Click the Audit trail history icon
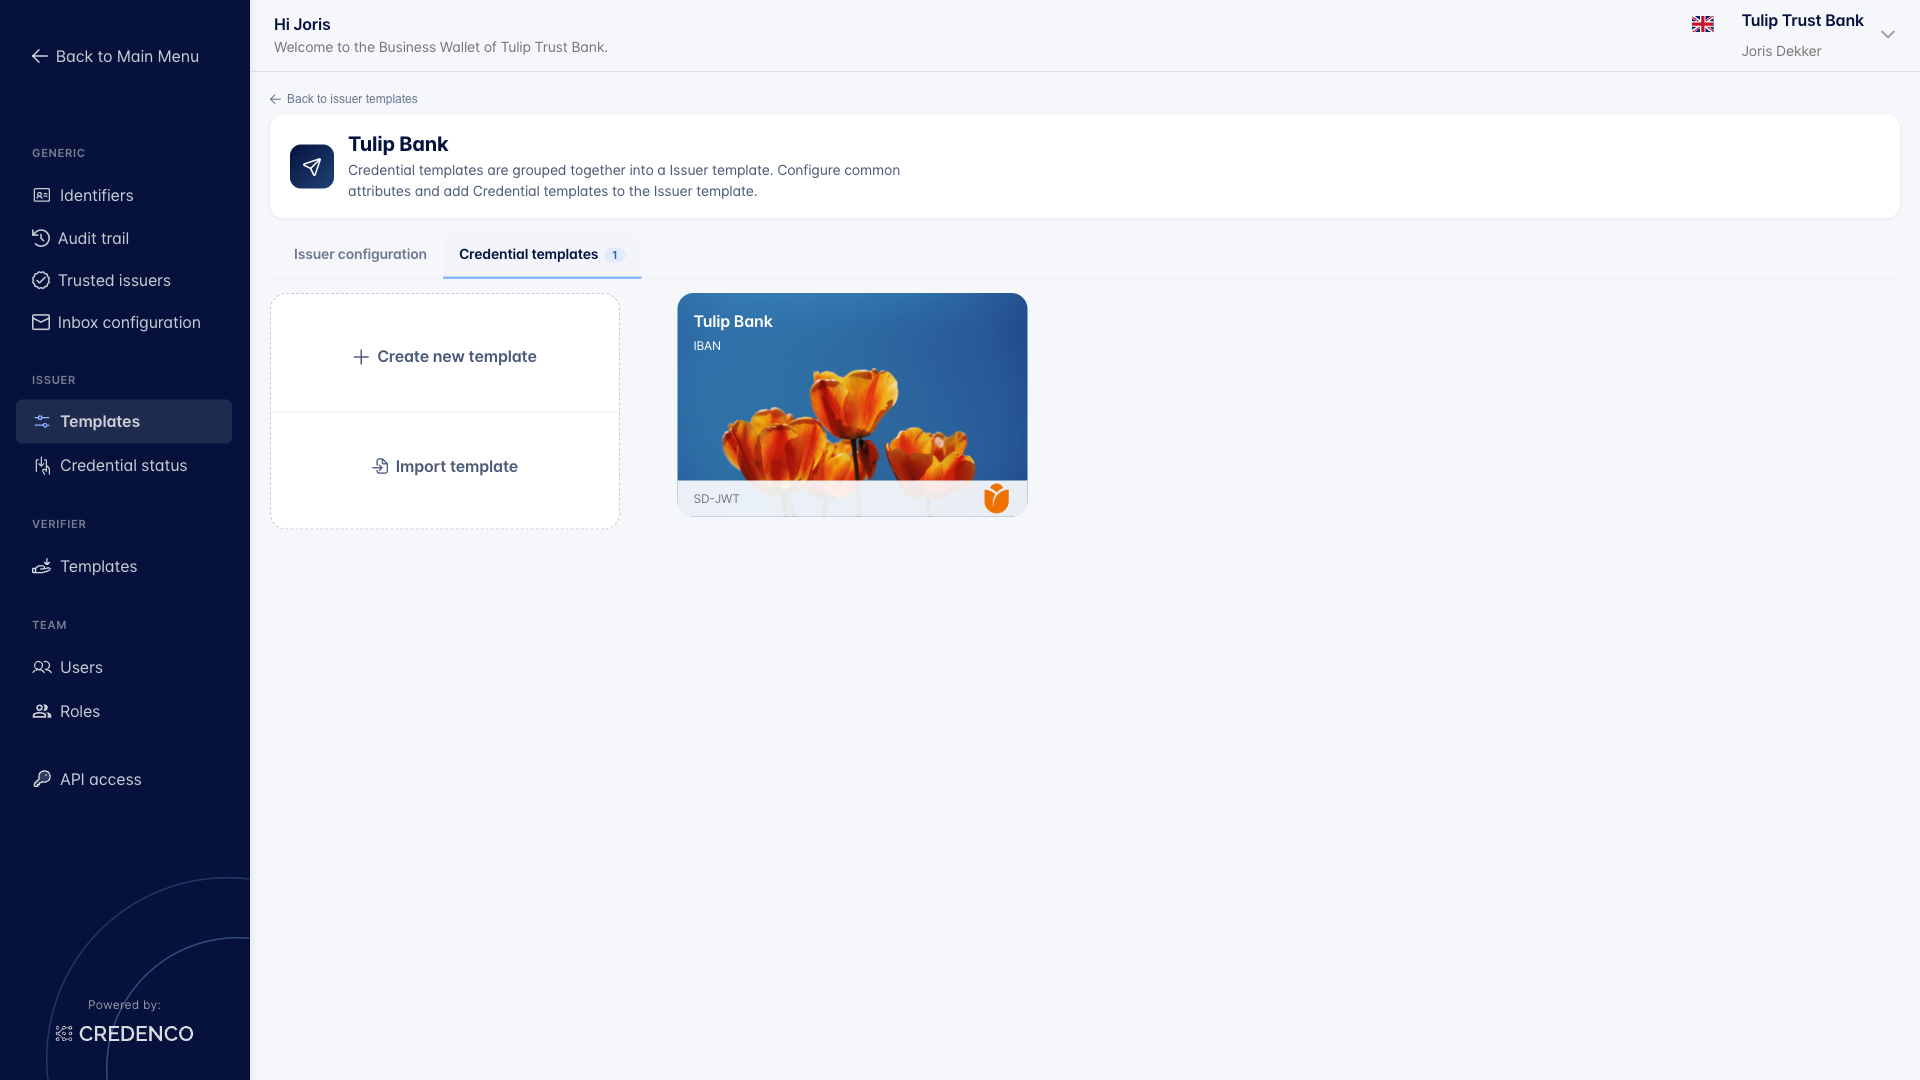 [x=40, y=238]
